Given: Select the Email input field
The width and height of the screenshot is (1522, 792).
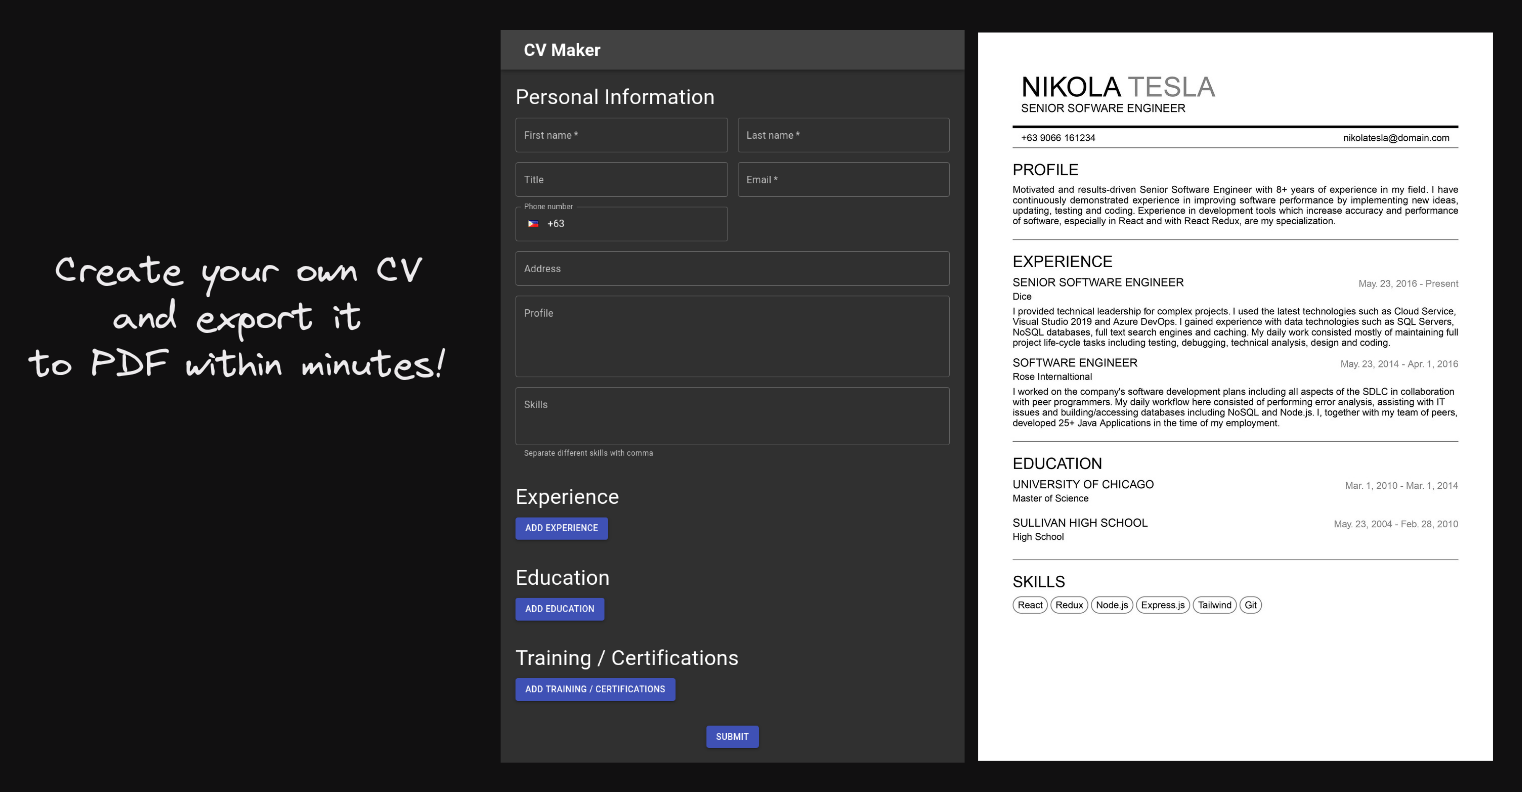Looking at the screenshot, I should 843,180.
